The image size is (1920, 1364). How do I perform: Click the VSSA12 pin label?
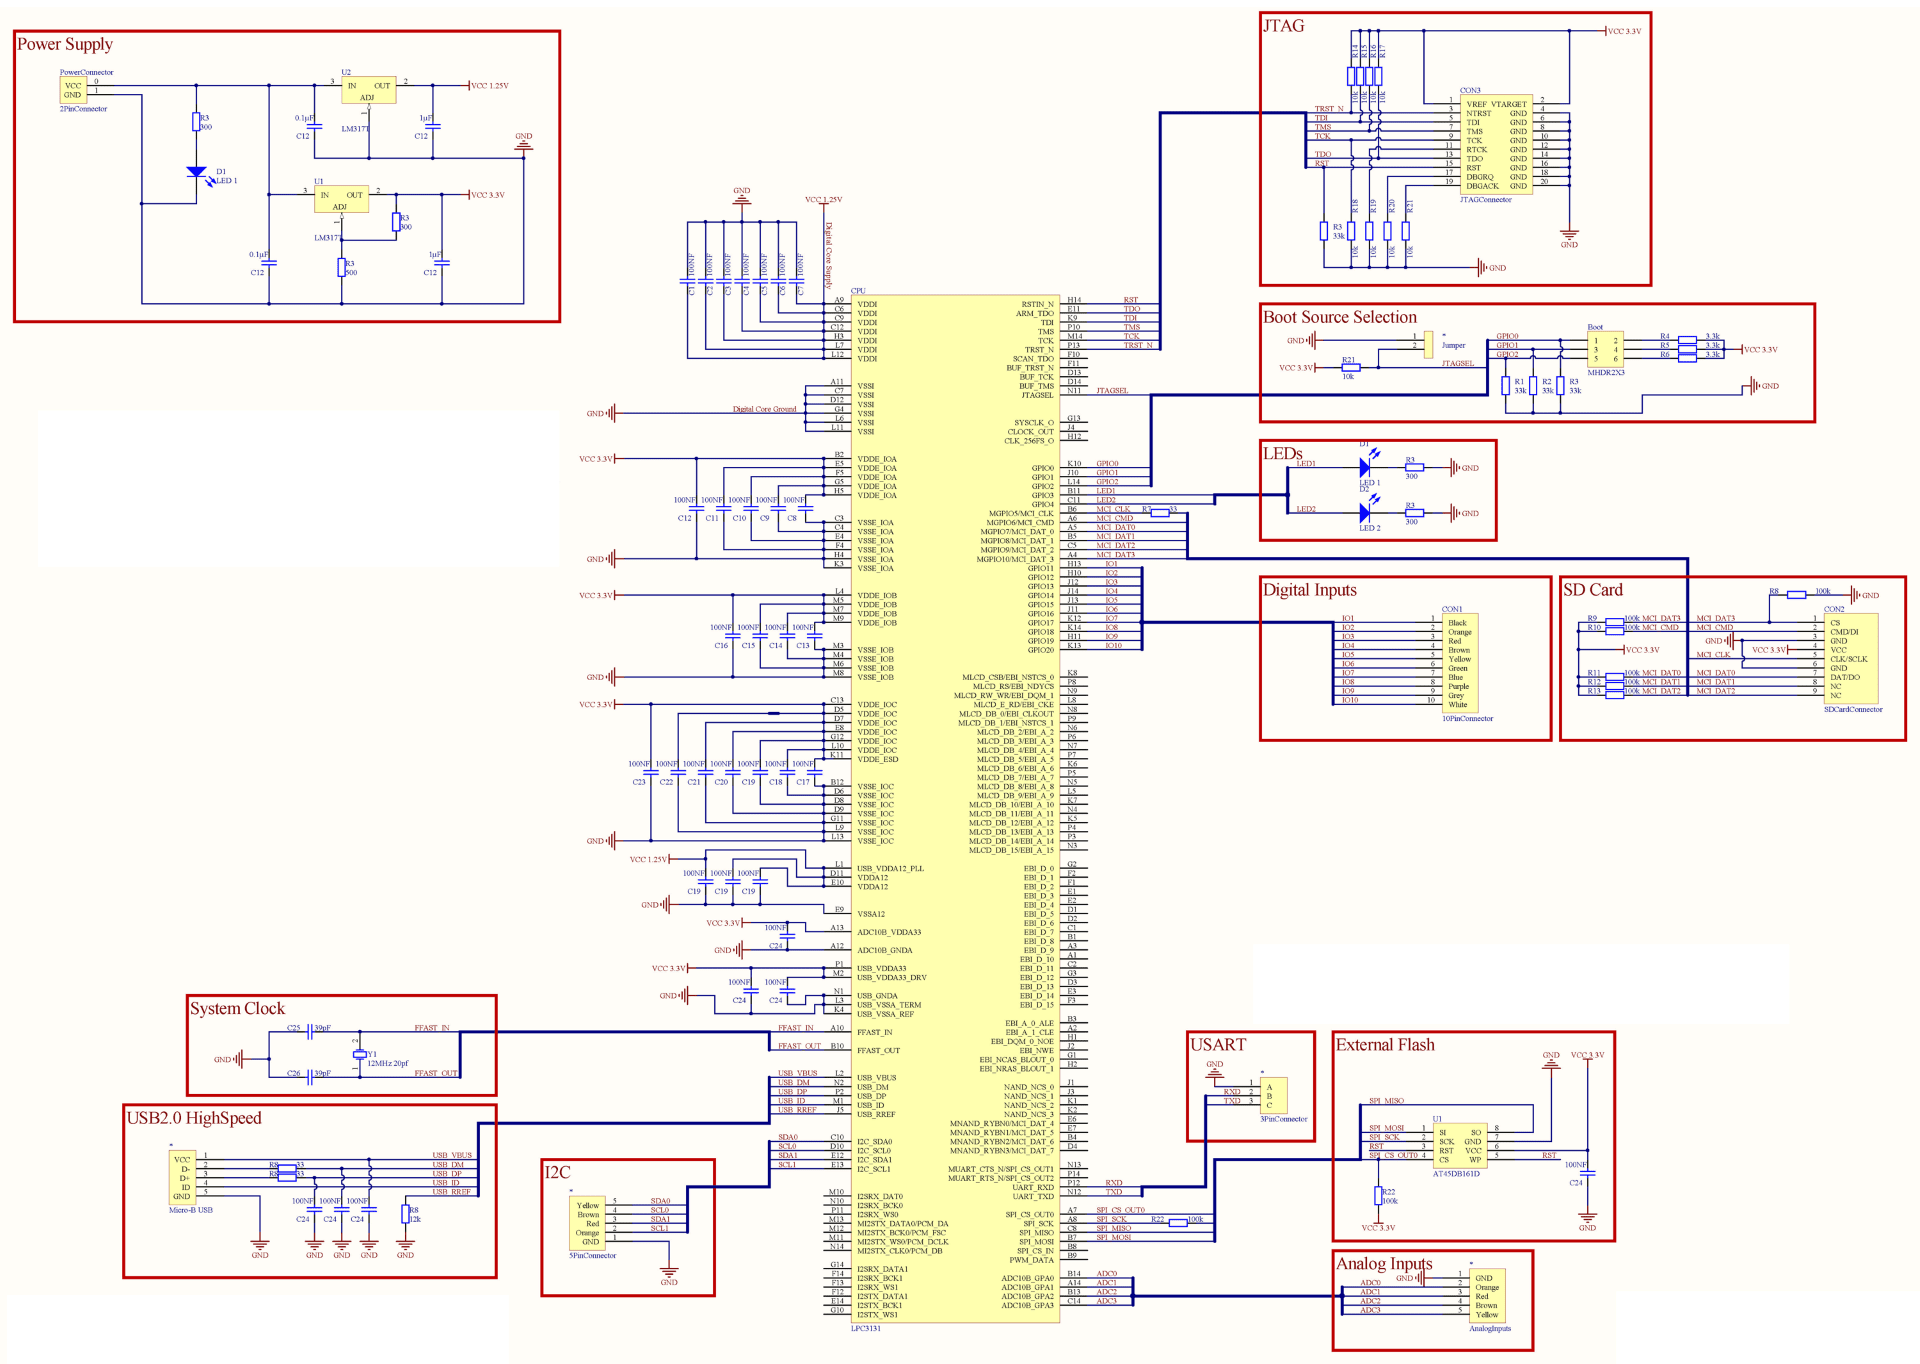coord(871,914)
